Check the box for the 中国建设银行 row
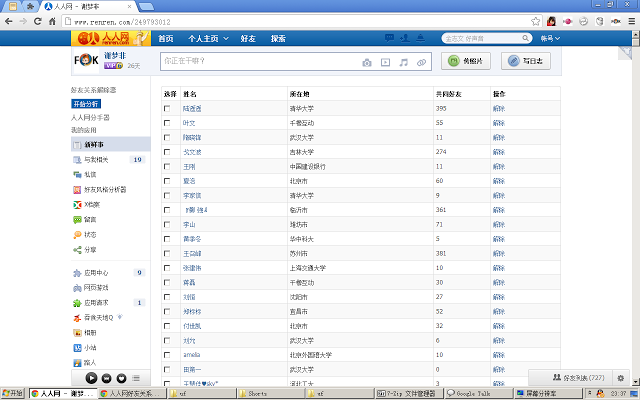640x400 pixels. click(167, 167)
